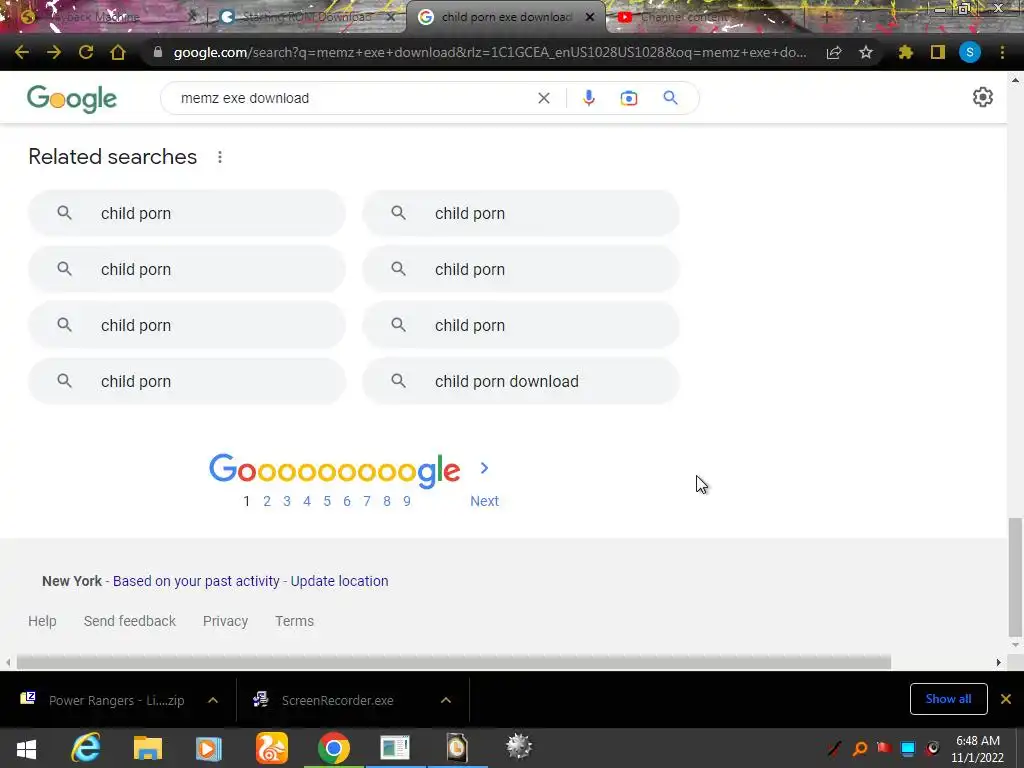Viewport: 1024px width, 768px height.
Task: Open Chrome's side panel icon
Action: tap(938, 52)
